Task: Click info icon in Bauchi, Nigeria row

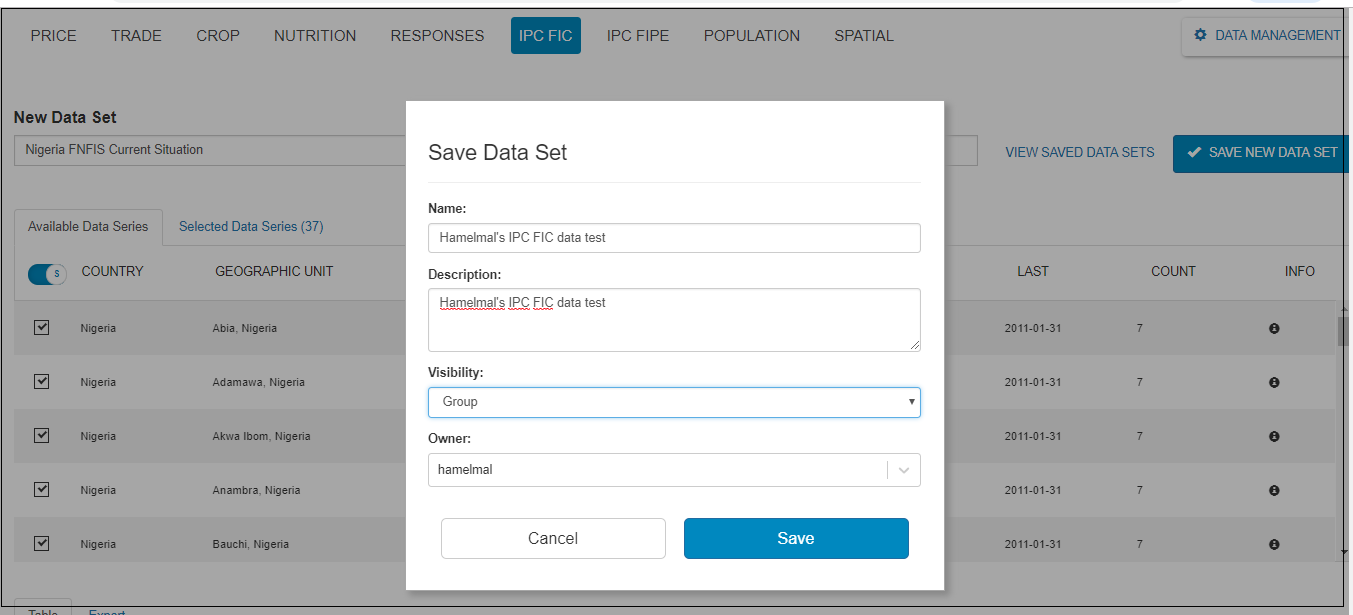Action: 1274,544
